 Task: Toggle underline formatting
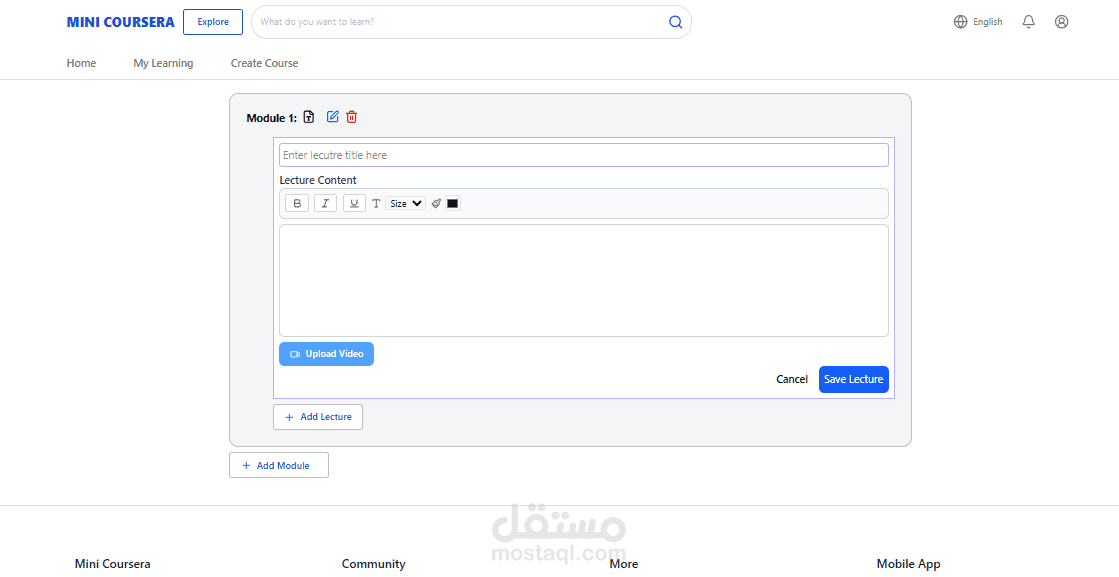[x=354, y=203]
